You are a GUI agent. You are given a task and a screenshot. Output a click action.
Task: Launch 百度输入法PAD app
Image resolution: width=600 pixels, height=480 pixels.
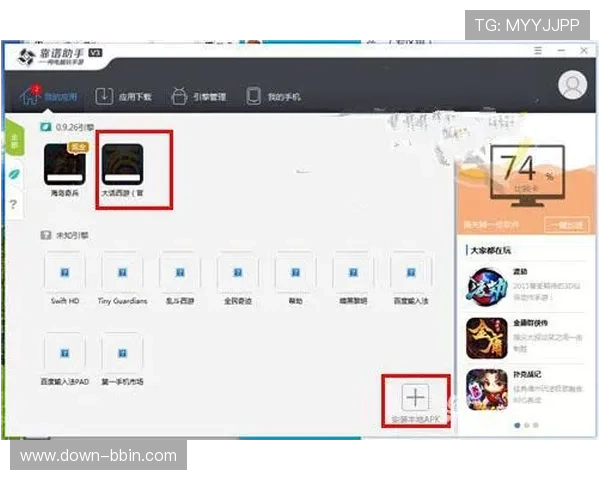65,353
